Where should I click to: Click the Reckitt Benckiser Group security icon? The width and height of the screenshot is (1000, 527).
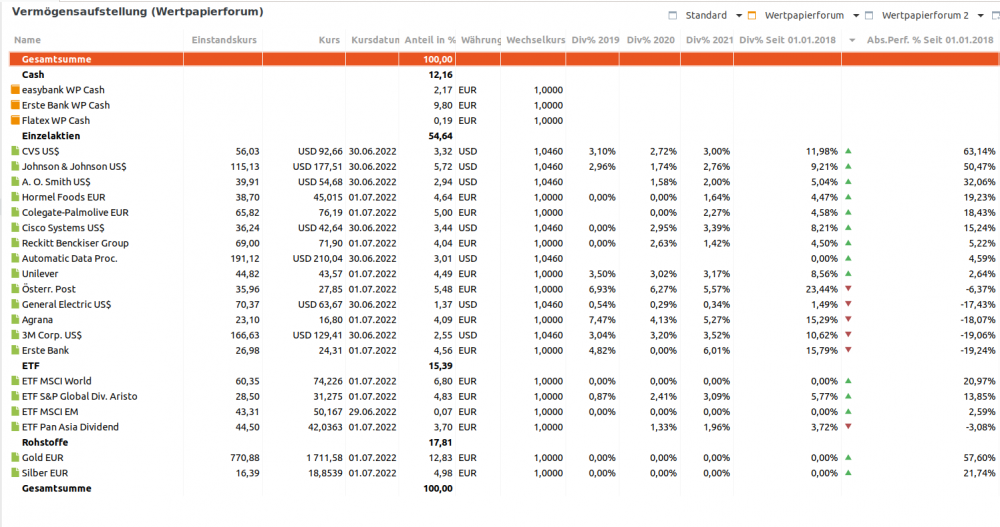point(15,243)
